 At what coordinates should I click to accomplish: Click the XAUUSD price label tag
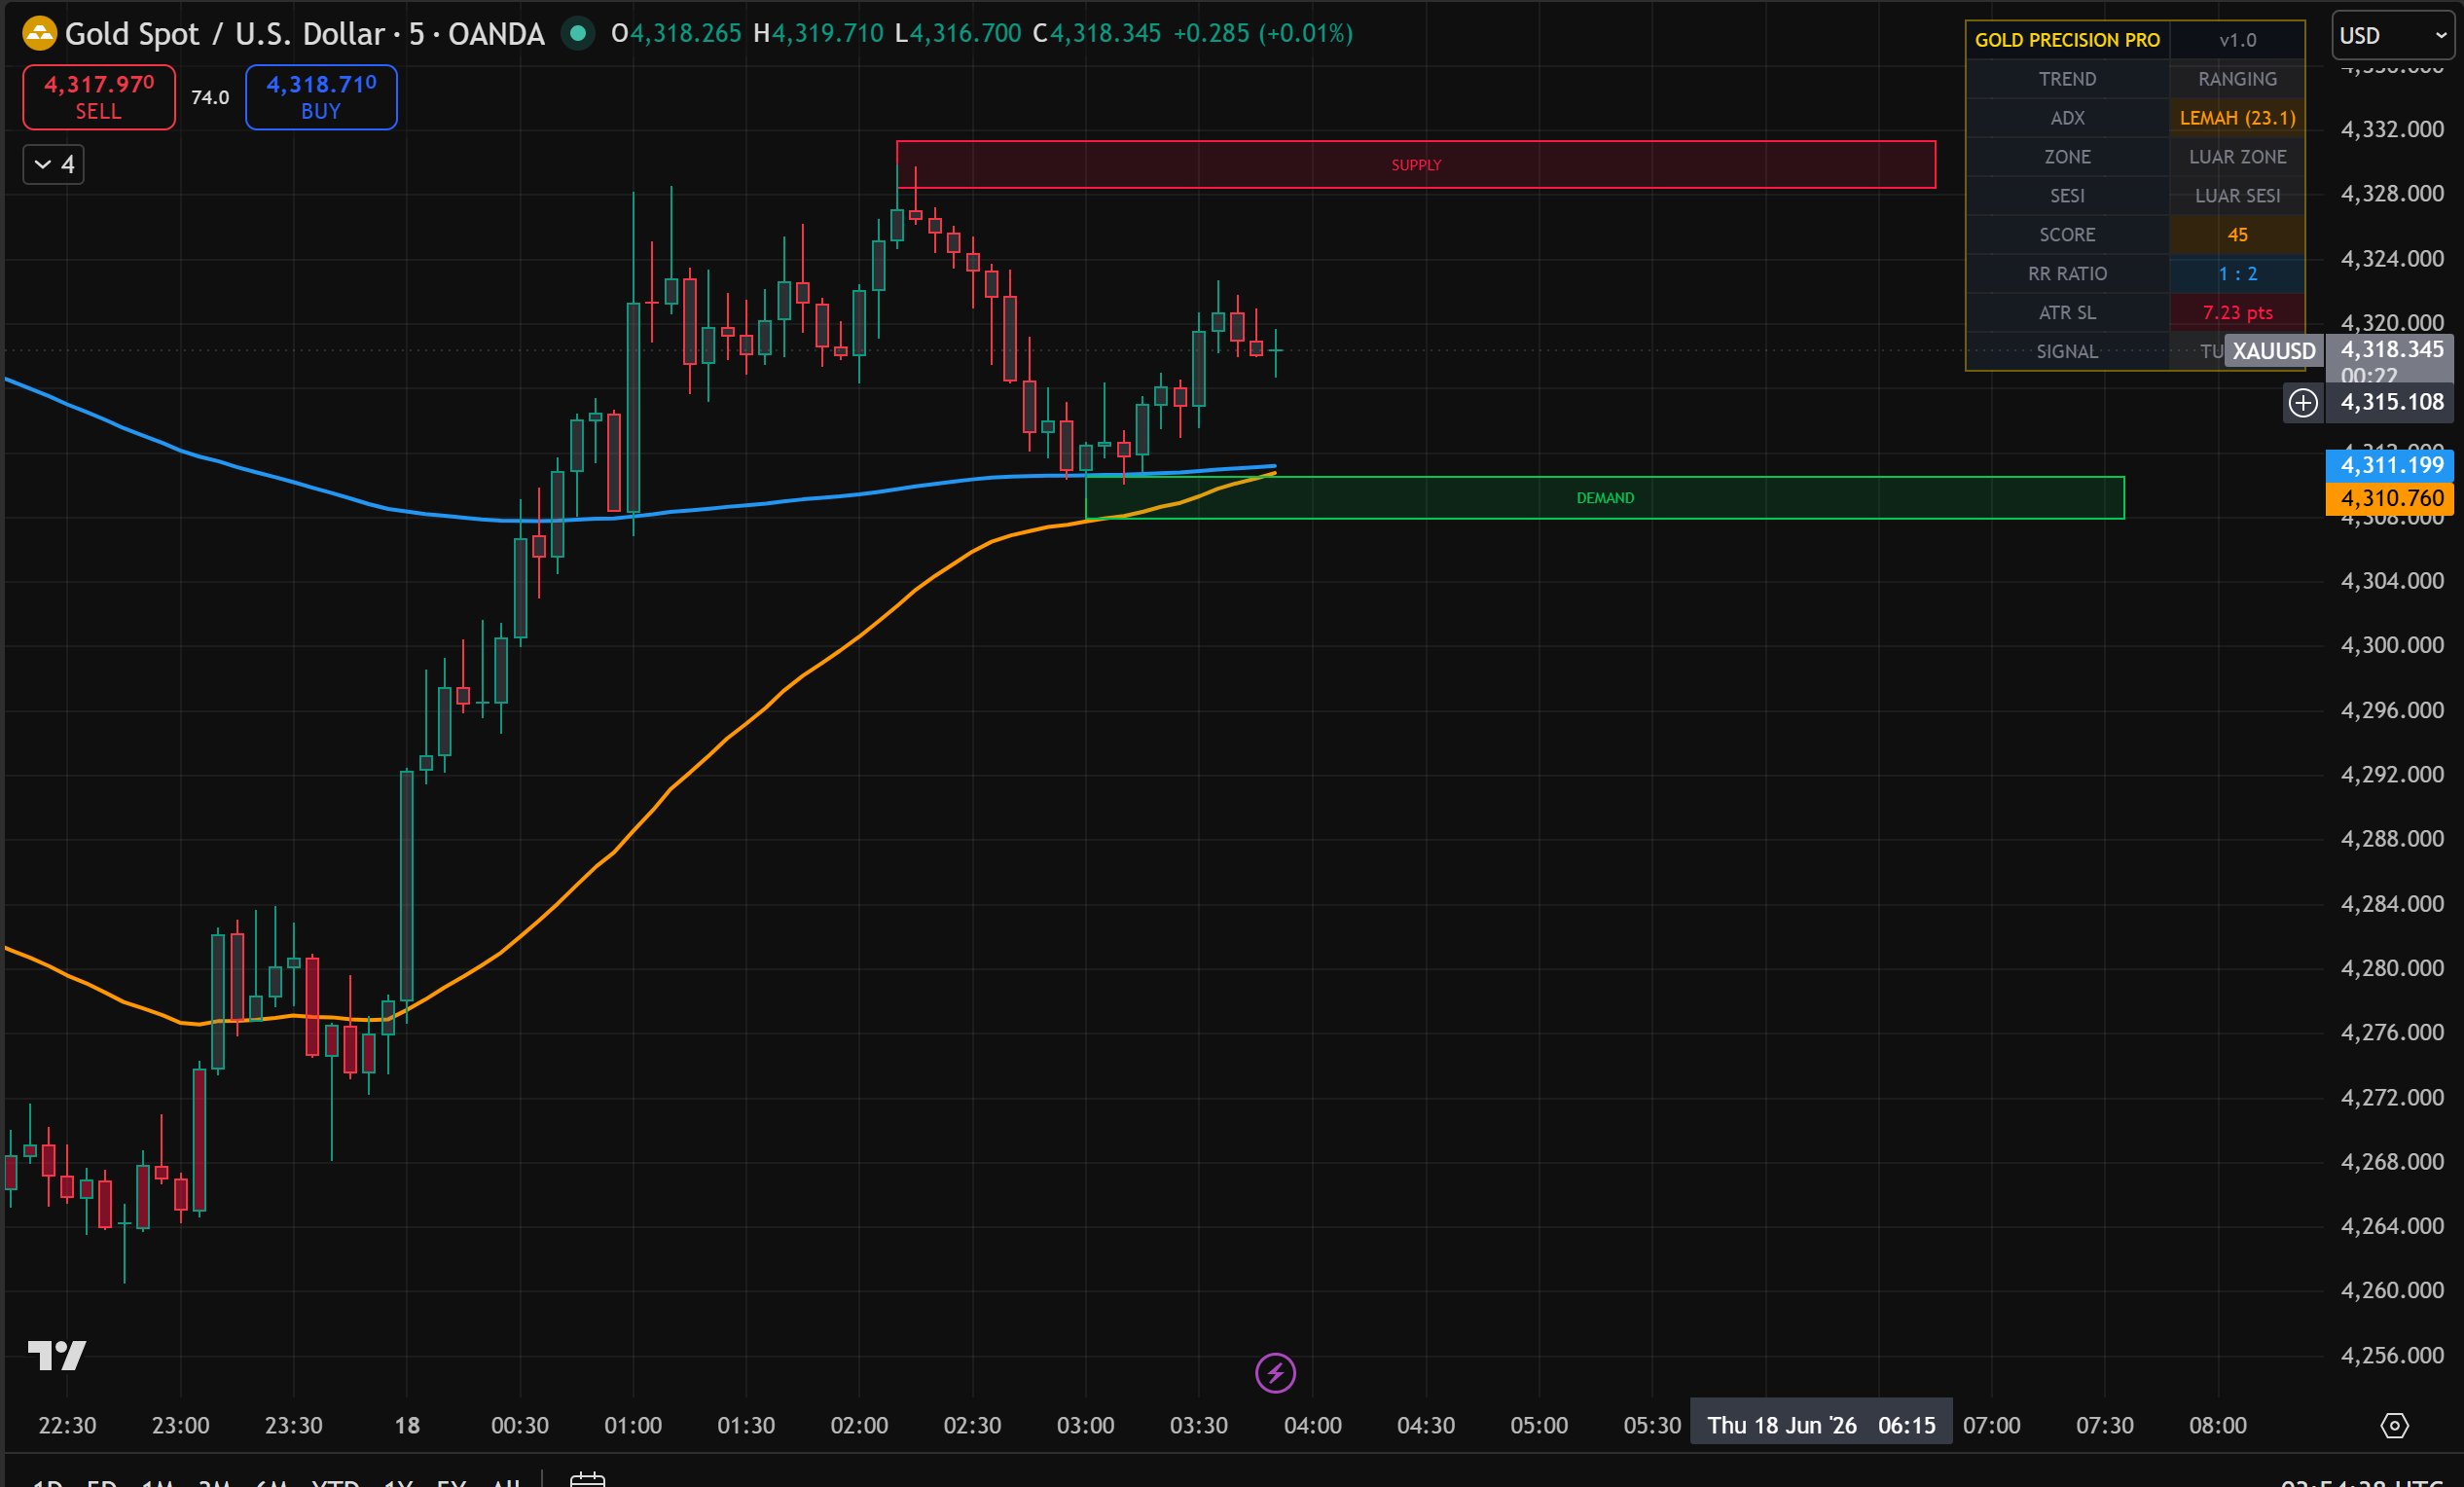point(2274,351)
